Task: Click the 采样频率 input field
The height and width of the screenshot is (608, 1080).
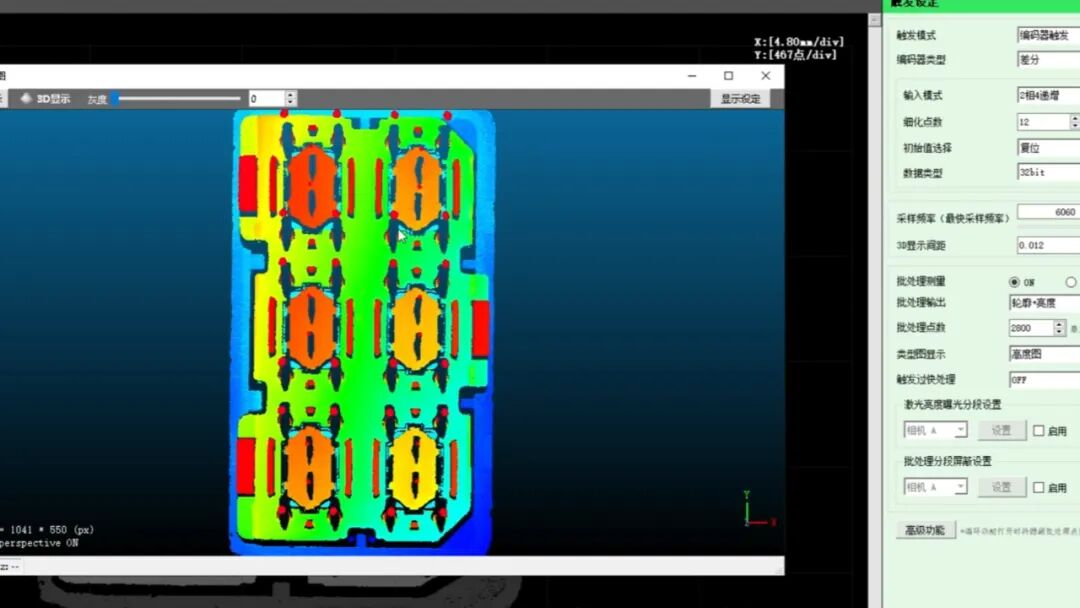Action: (x=1048, y=212)
